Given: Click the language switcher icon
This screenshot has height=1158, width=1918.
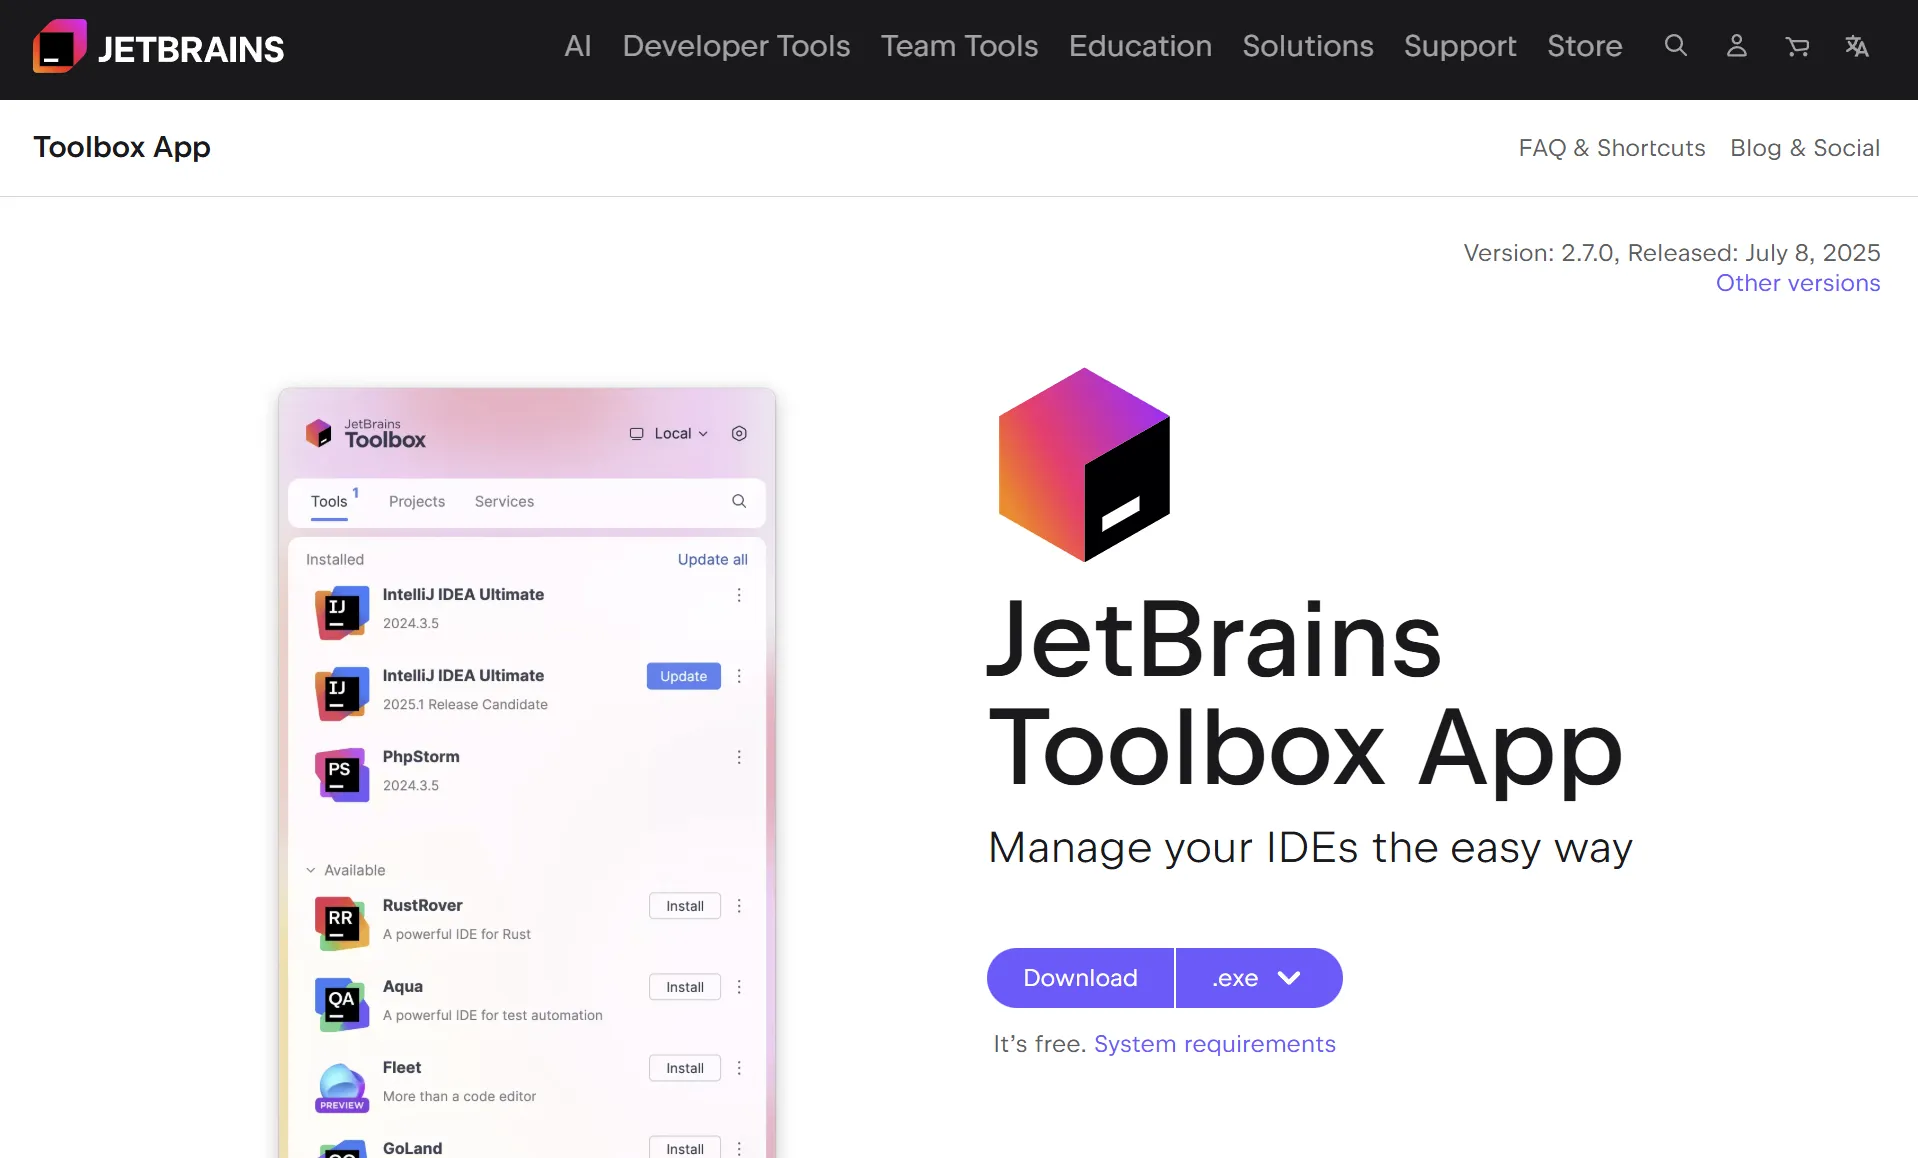Looking at the screenshot, I should tap(1857, 46).
